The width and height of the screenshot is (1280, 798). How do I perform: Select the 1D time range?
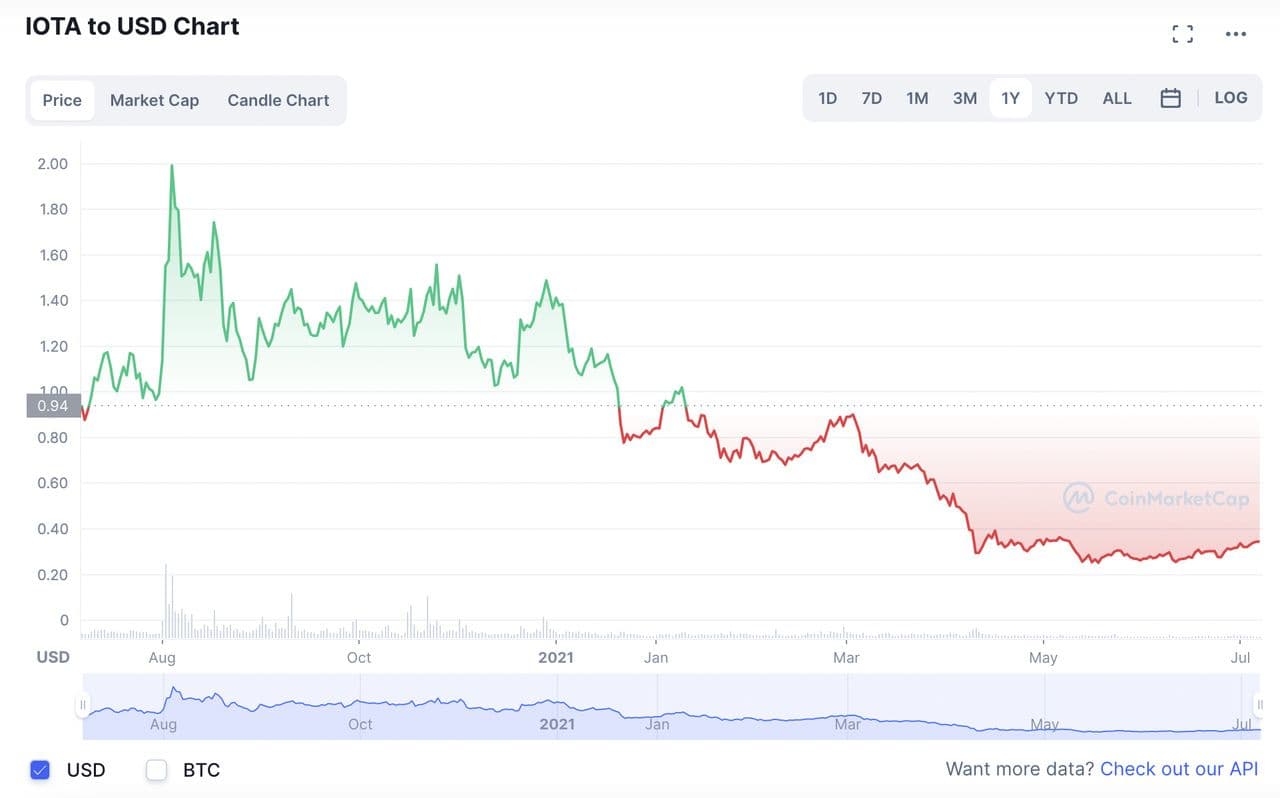pyautogui.click(x=827, y=98)
